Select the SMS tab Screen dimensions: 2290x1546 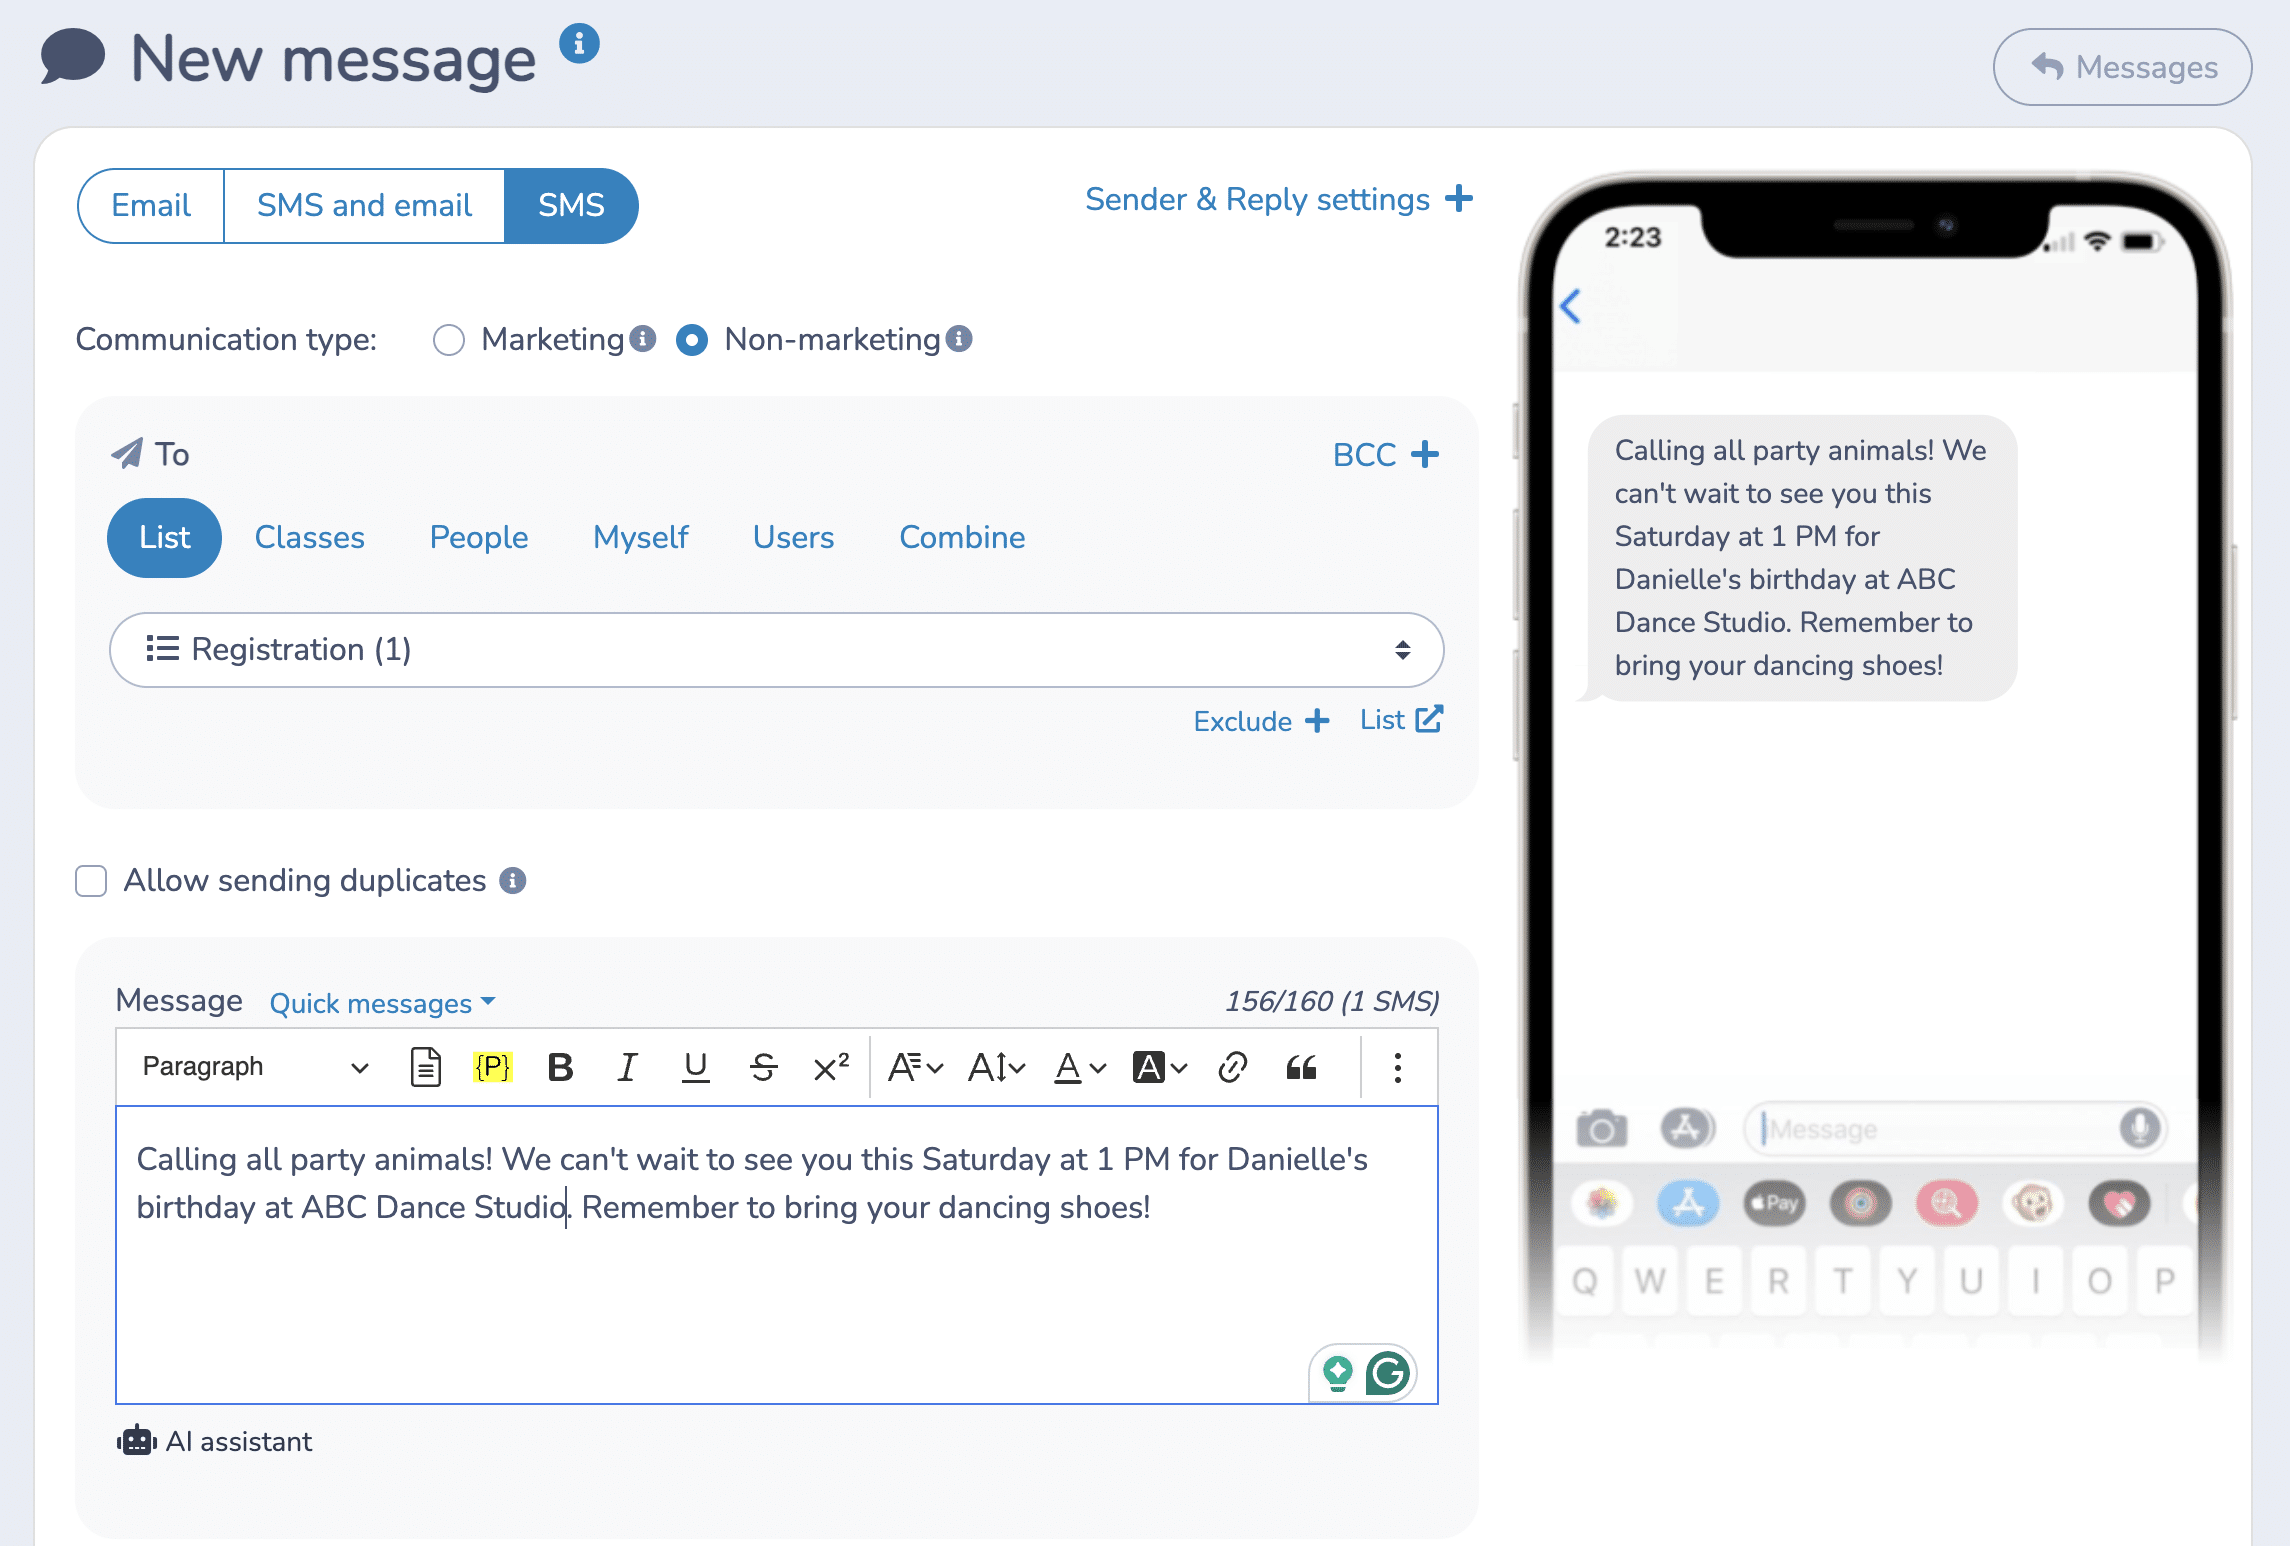click(x=571, y=205)
